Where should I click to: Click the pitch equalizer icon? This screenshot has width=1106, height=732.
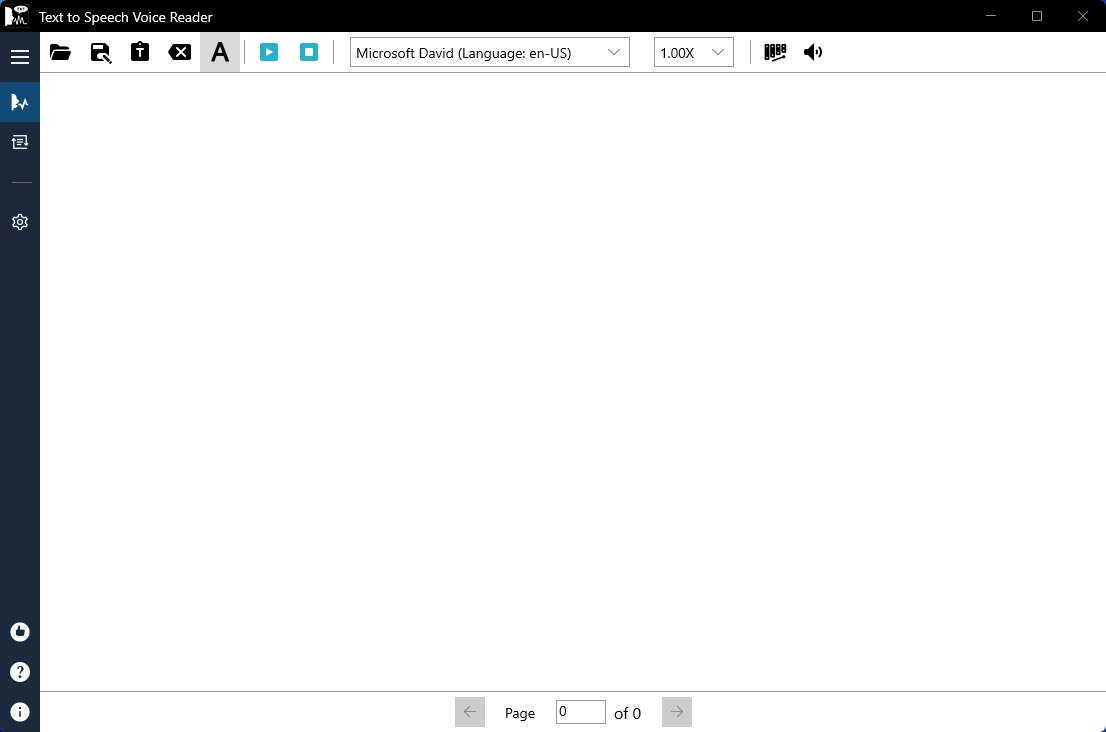coord(775,52)
